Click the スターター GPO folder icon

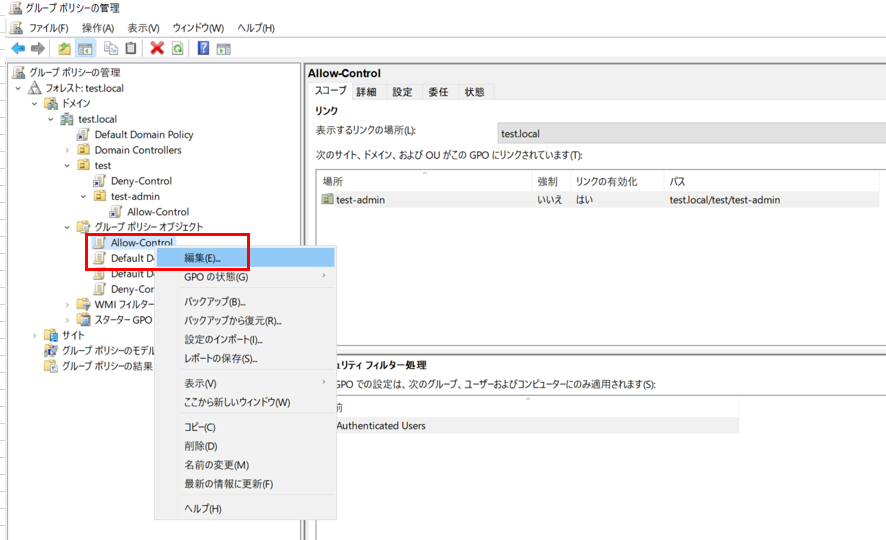pyautogui.click(x=84, y=320)
